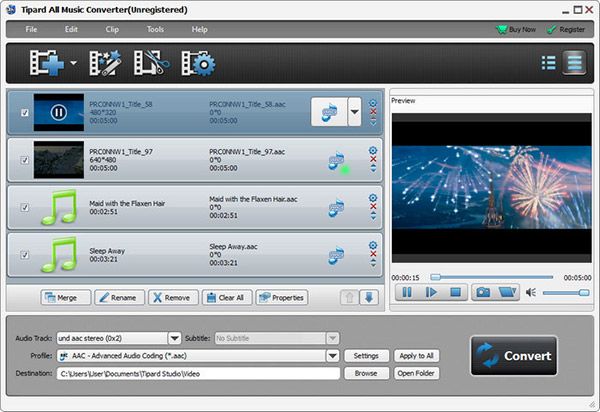The width and height of the screenshot is (600, 412).
Task: Remove PRC0NNW1_Title_58 with its red X
Action: 373,112
